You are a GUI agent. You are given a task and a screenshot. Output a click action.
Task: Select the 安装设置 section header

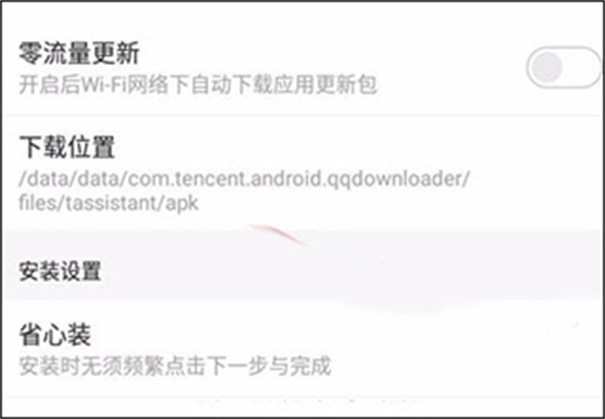60,271
